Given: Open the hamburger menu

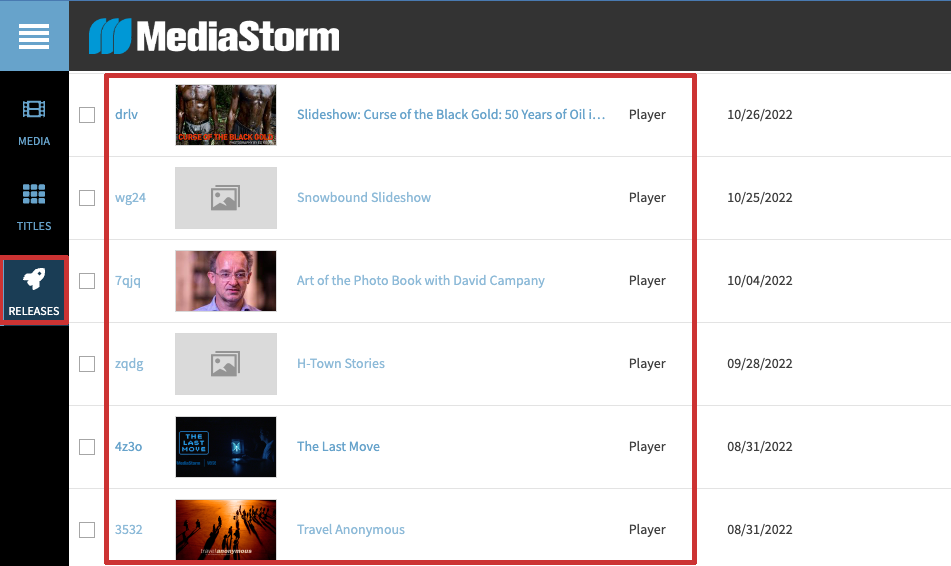Looking at the screenshot, I should pyautogui.click(x=34, y=36).
